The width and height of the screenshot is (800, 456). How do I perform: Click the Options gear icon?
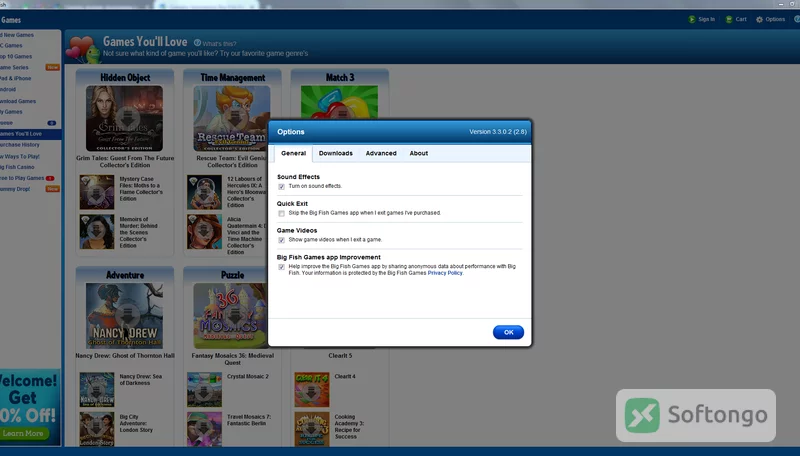(x=759, y=19)
